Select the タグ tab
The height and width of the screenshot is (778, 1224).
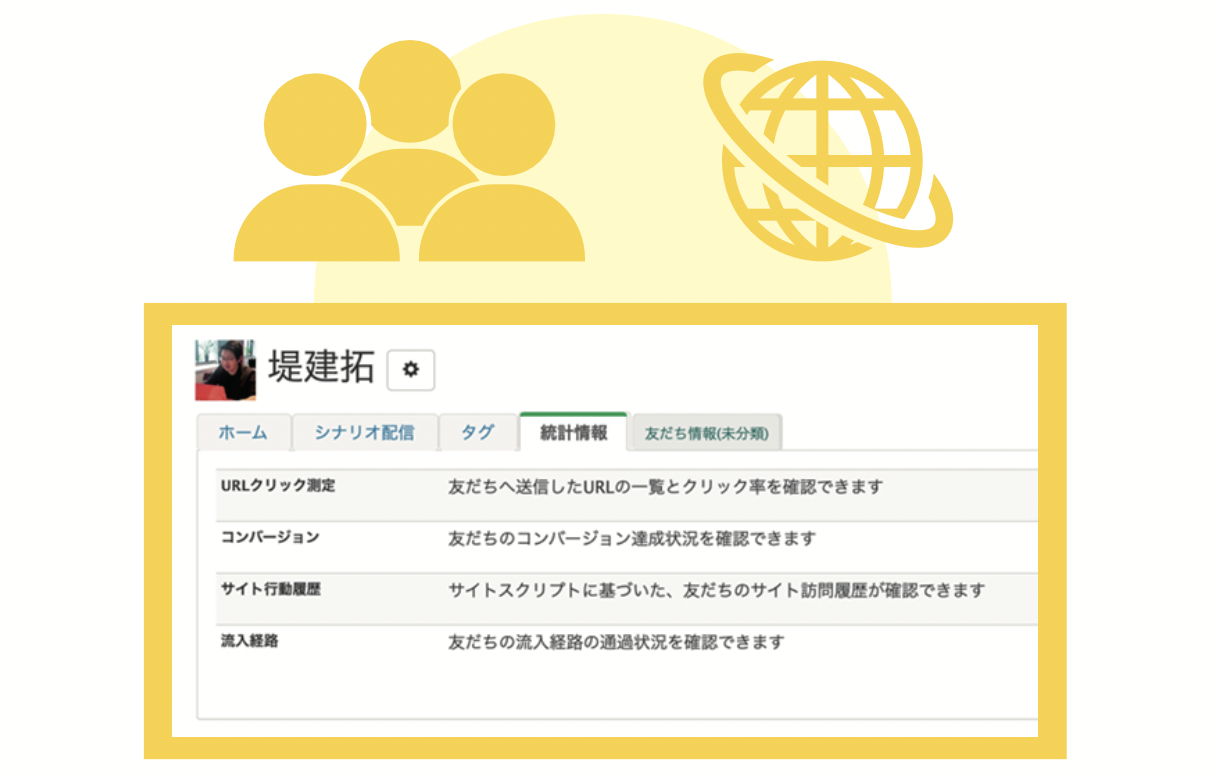(477, 433)
